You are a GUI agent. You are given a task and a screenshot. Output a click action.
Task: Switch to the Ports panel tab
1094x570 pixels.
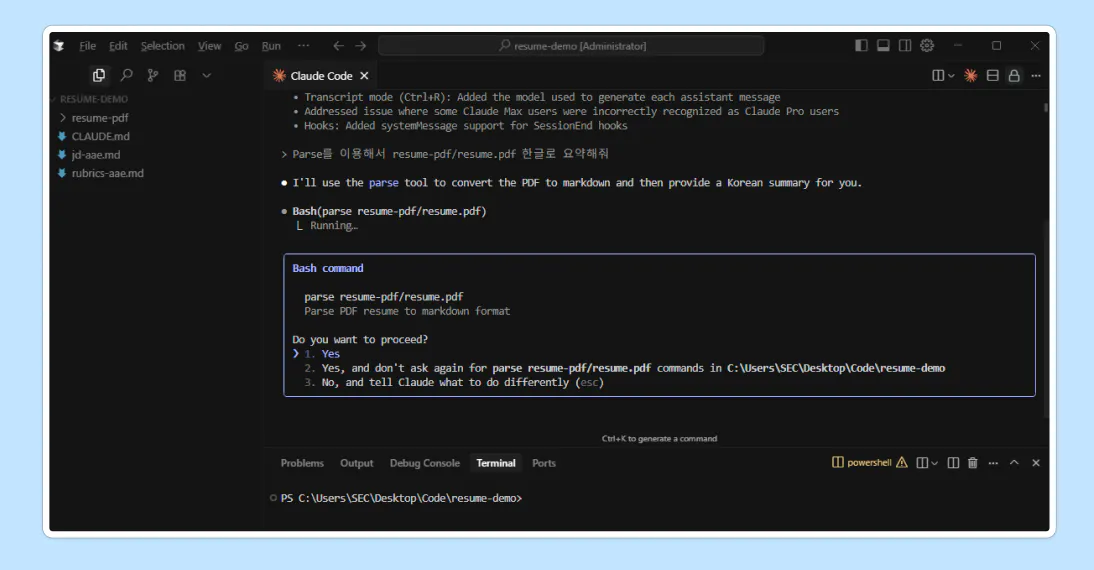544,463
